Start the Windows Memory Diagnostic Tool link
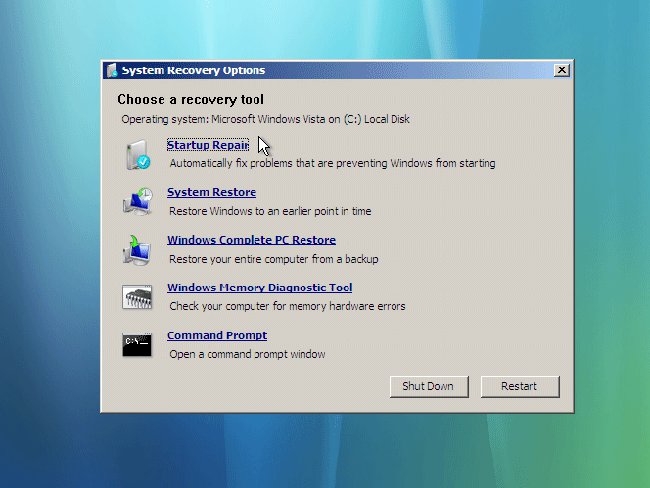The image size is (650, 488). (x=260, y=287)
